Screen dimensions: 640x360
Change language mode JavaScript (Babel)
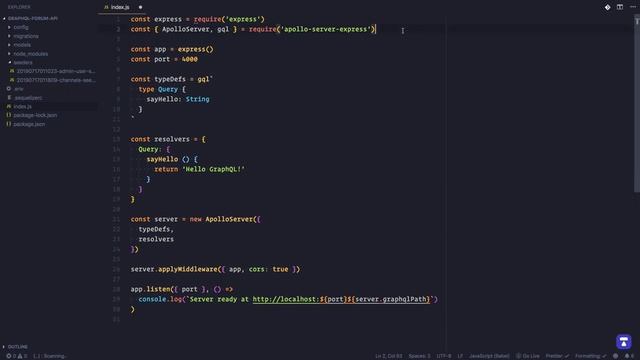tap(489, 356)
